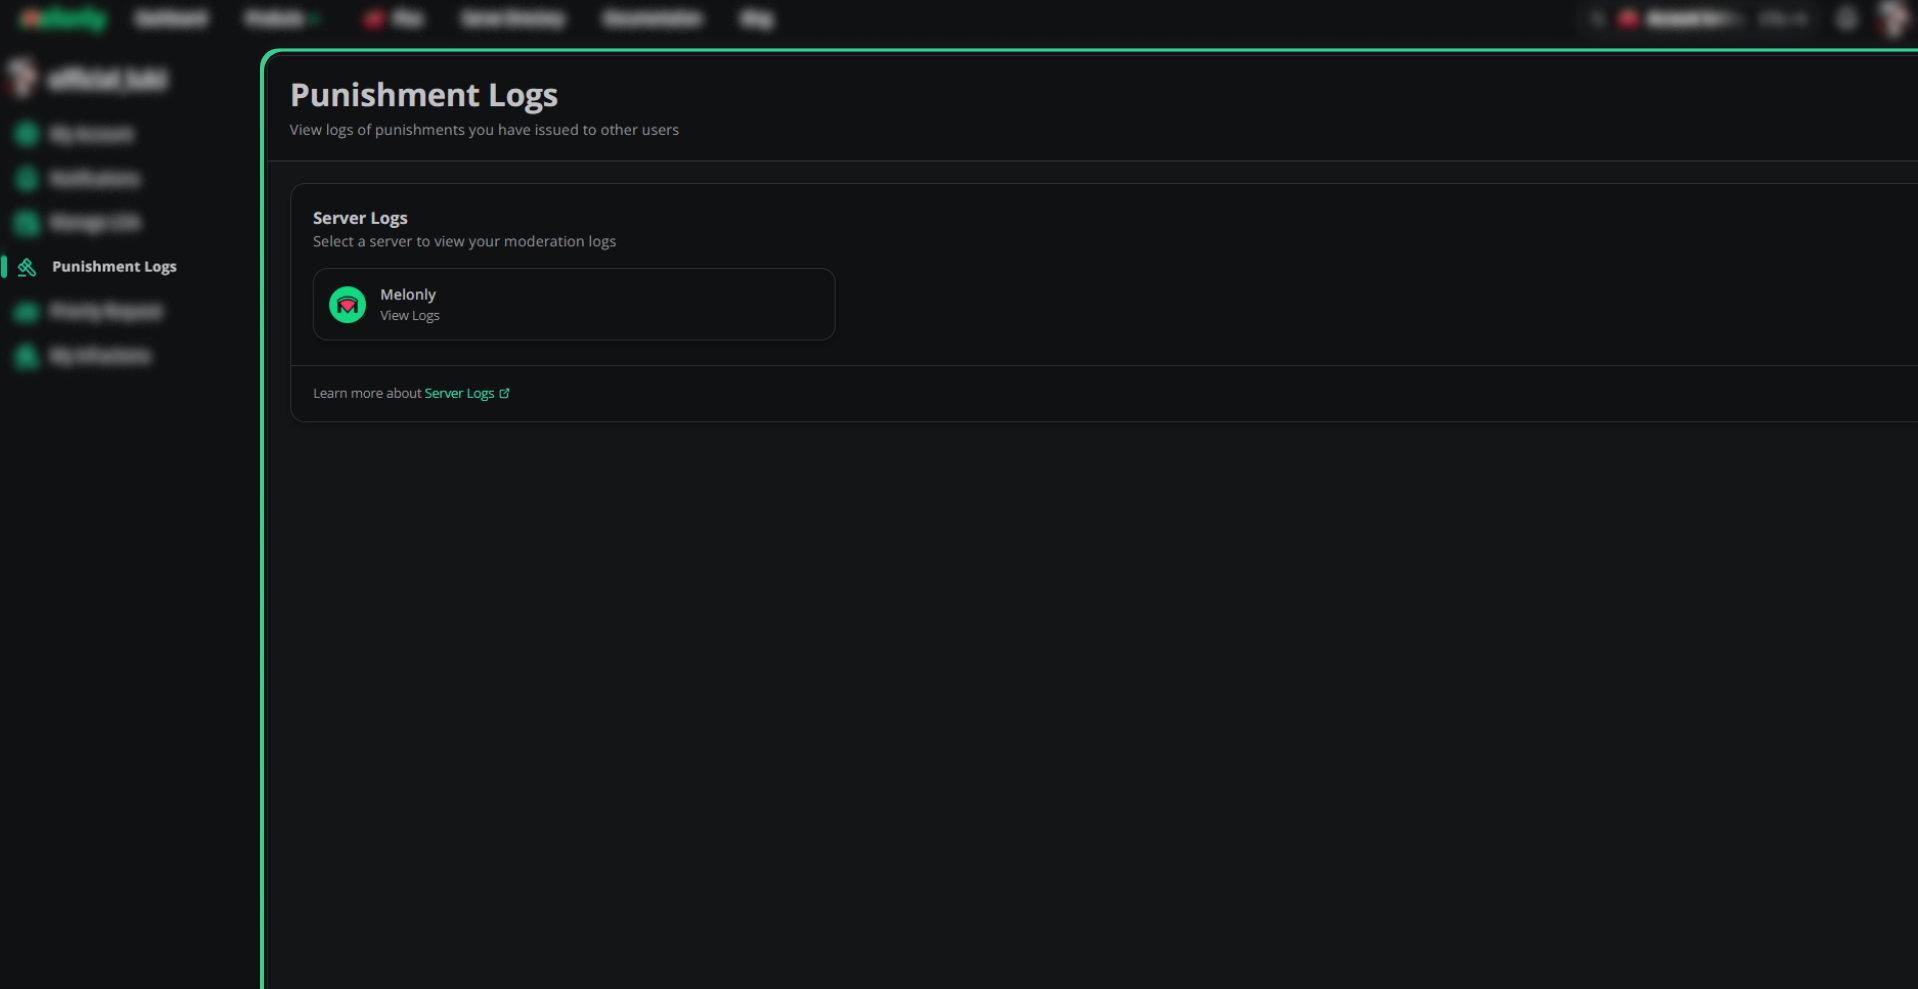The image size is (1918, 989).
Task: Follow the green Server Logs help link
Action: tap(459, 393)
